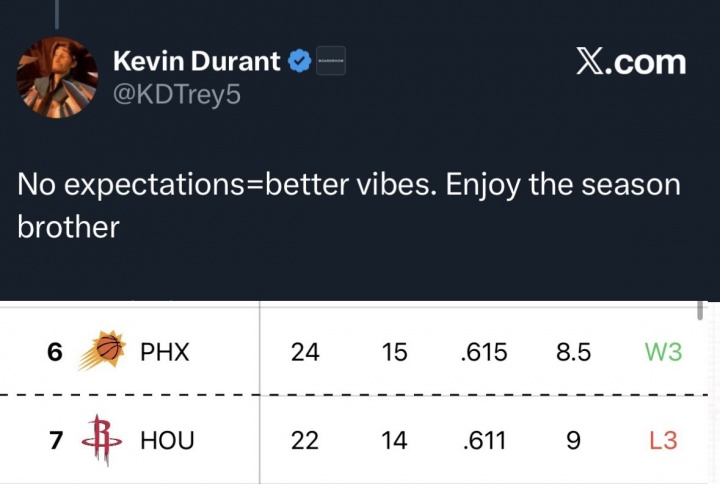The width and height of the screenshot is (720, 484).
Task: Click the green W3 streak indicator
Action: coord(664,353)
